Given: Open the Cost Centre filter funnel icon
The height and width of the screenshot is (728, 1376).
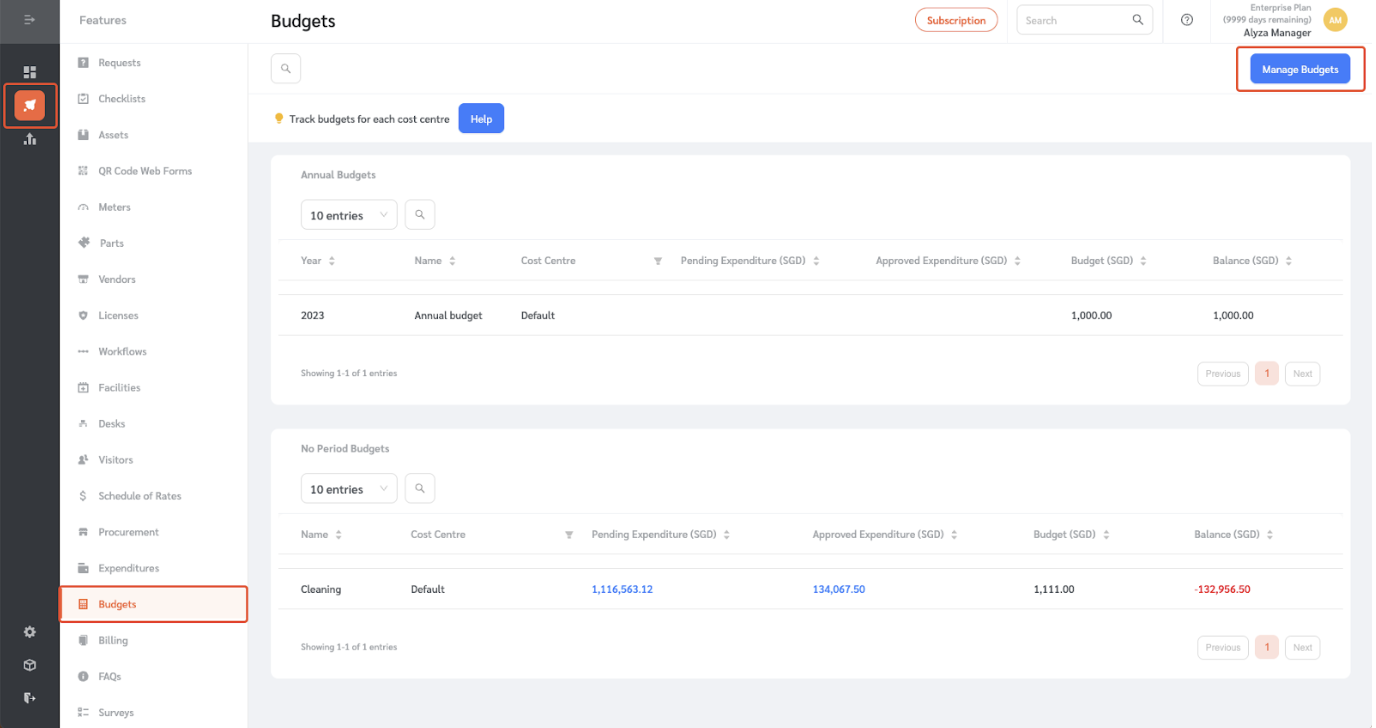Looking at the screenshot, I should pyautogui.click(x=657, y=260).
